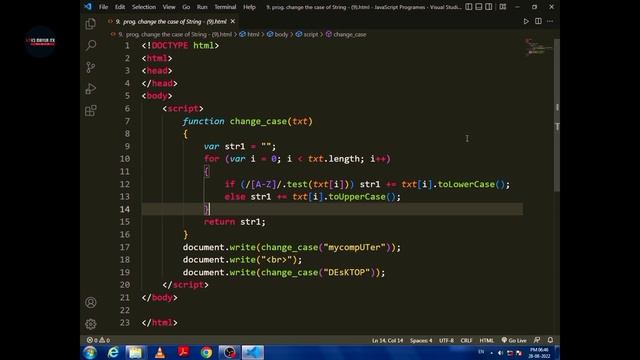640x360 pixels.
Task: Toggle the primary side bar layout button
Action: [x=469, y=7]
